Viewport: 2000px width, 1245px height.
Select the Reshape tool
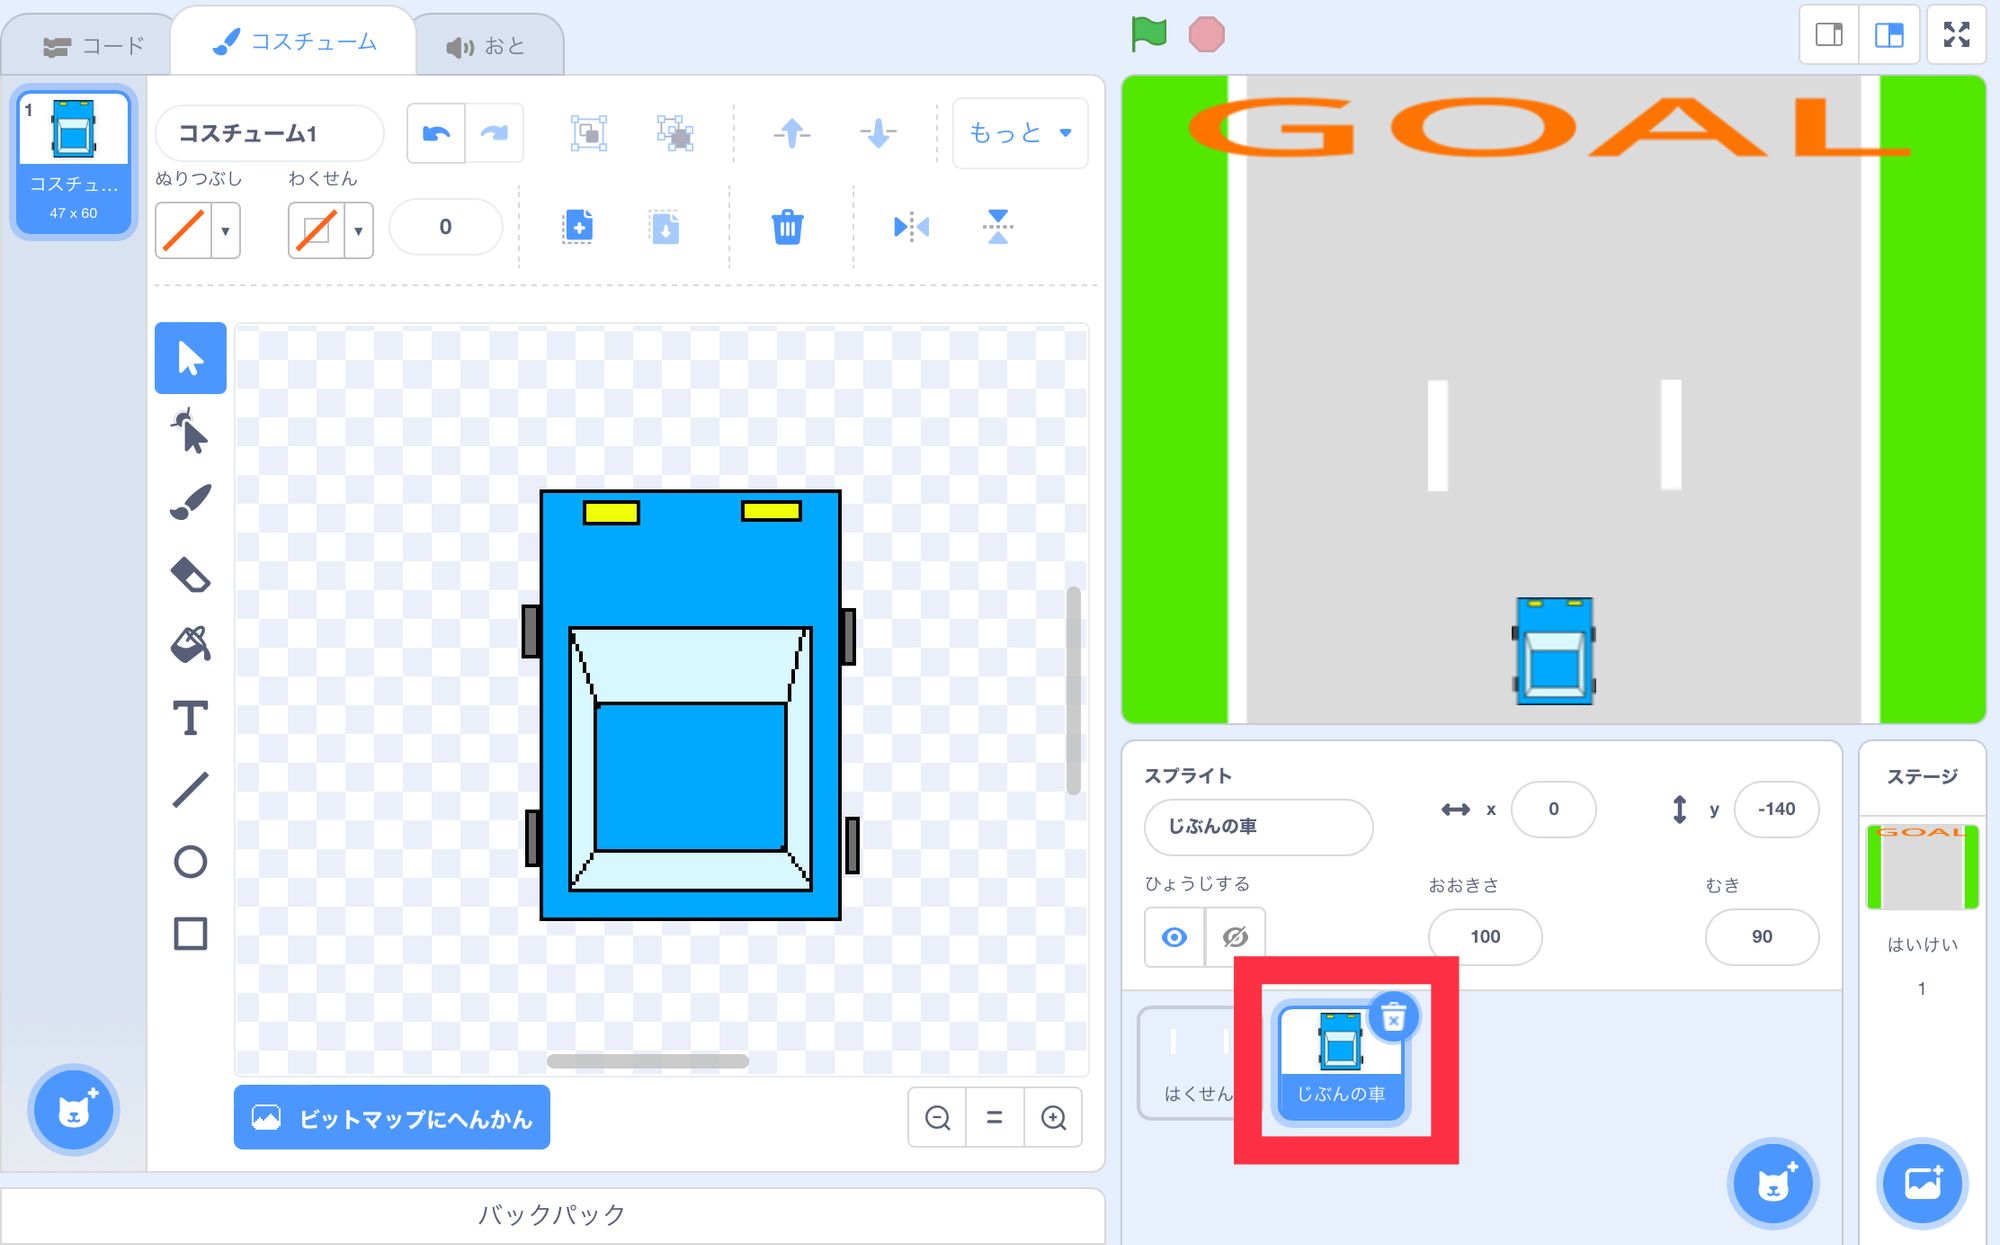[190, 432]
